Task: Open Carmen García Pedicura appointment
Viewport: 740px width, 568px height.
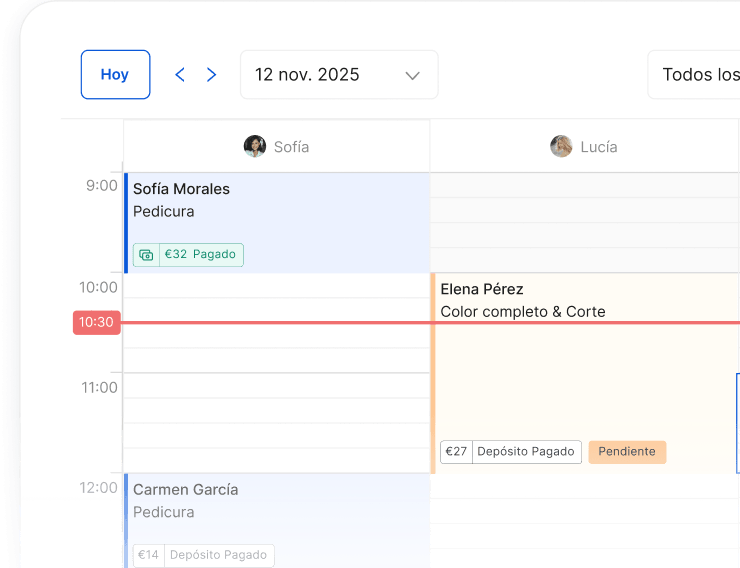Action: 277,521
